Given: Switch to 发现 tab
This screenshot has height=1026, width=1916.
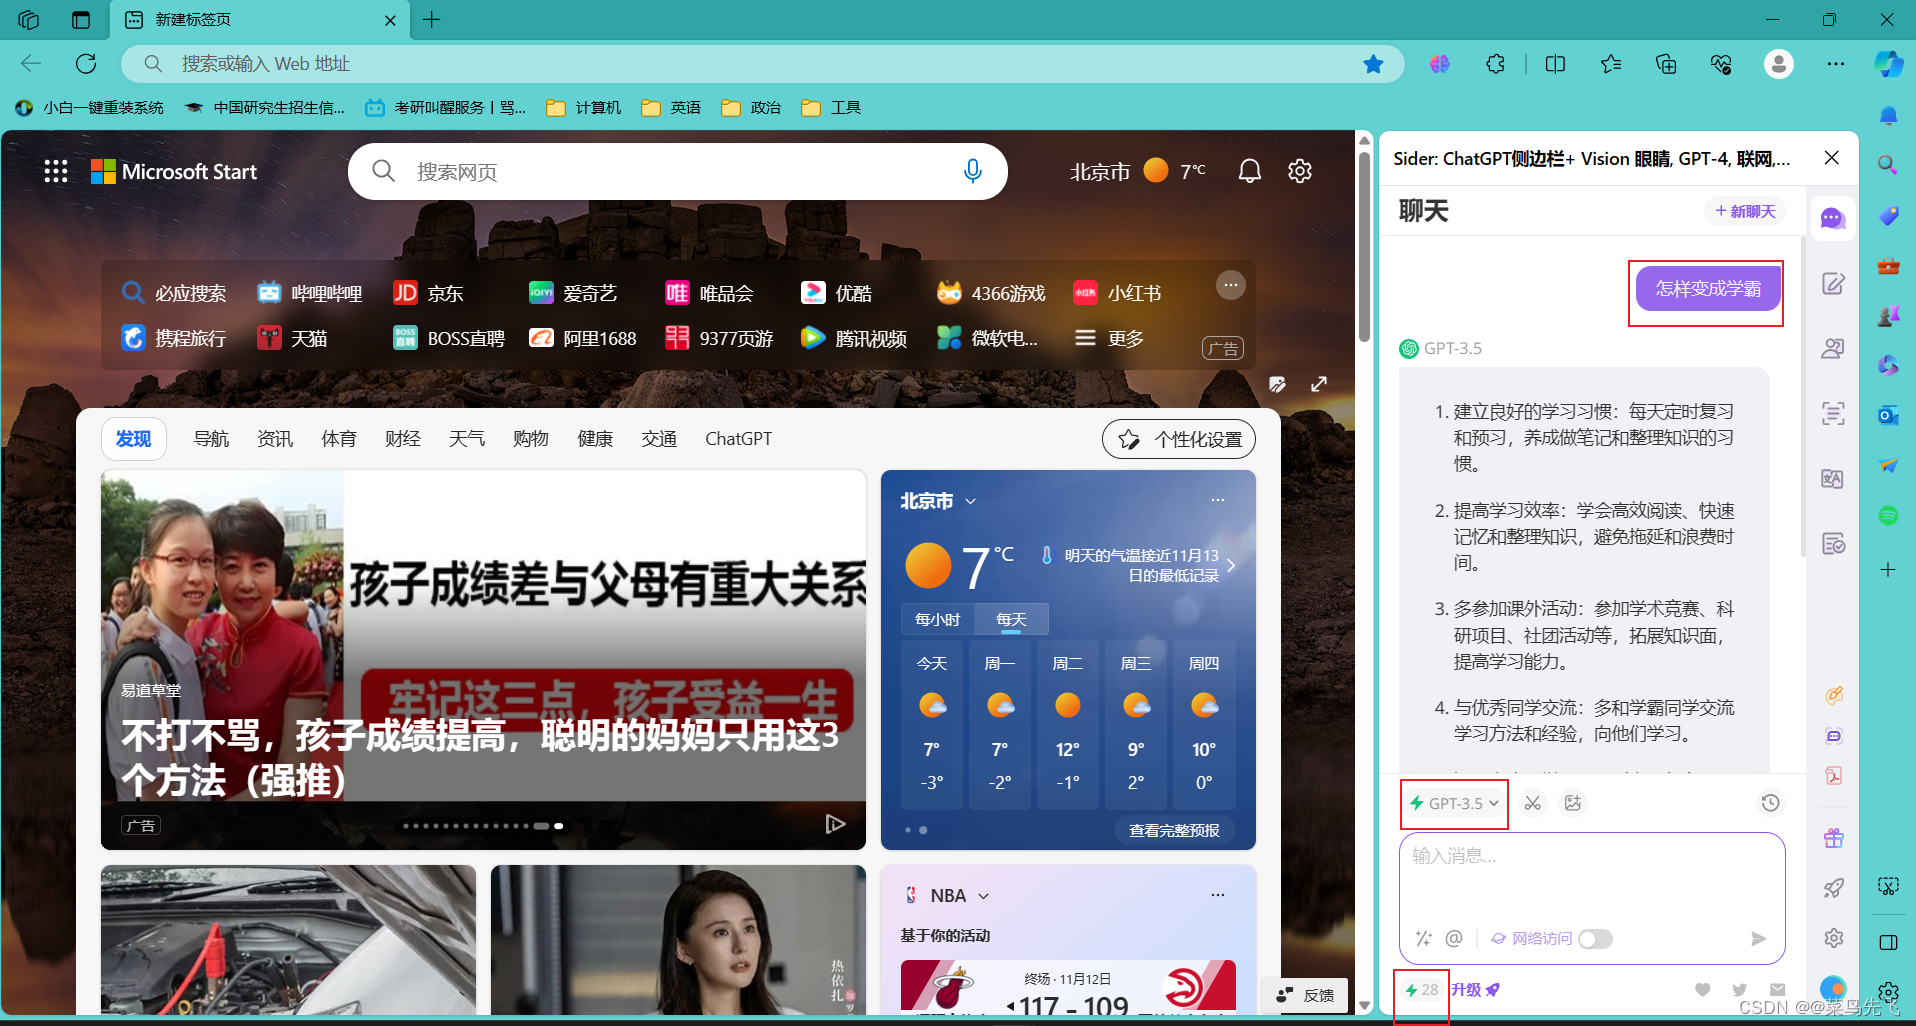Looking at the screenshot, I should point(133,439).
